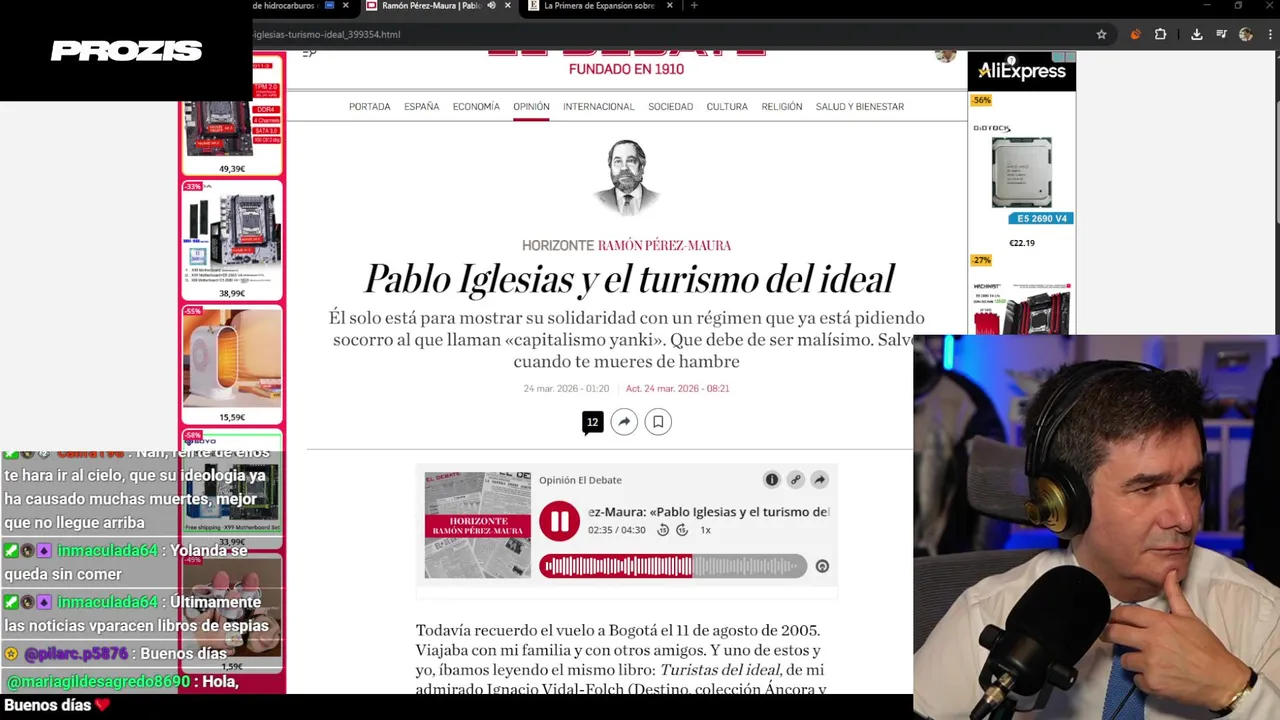The height and width of the screenshot is (720, 1280).
Task: Click the address bar URL
Action: [x=326, y=34]
